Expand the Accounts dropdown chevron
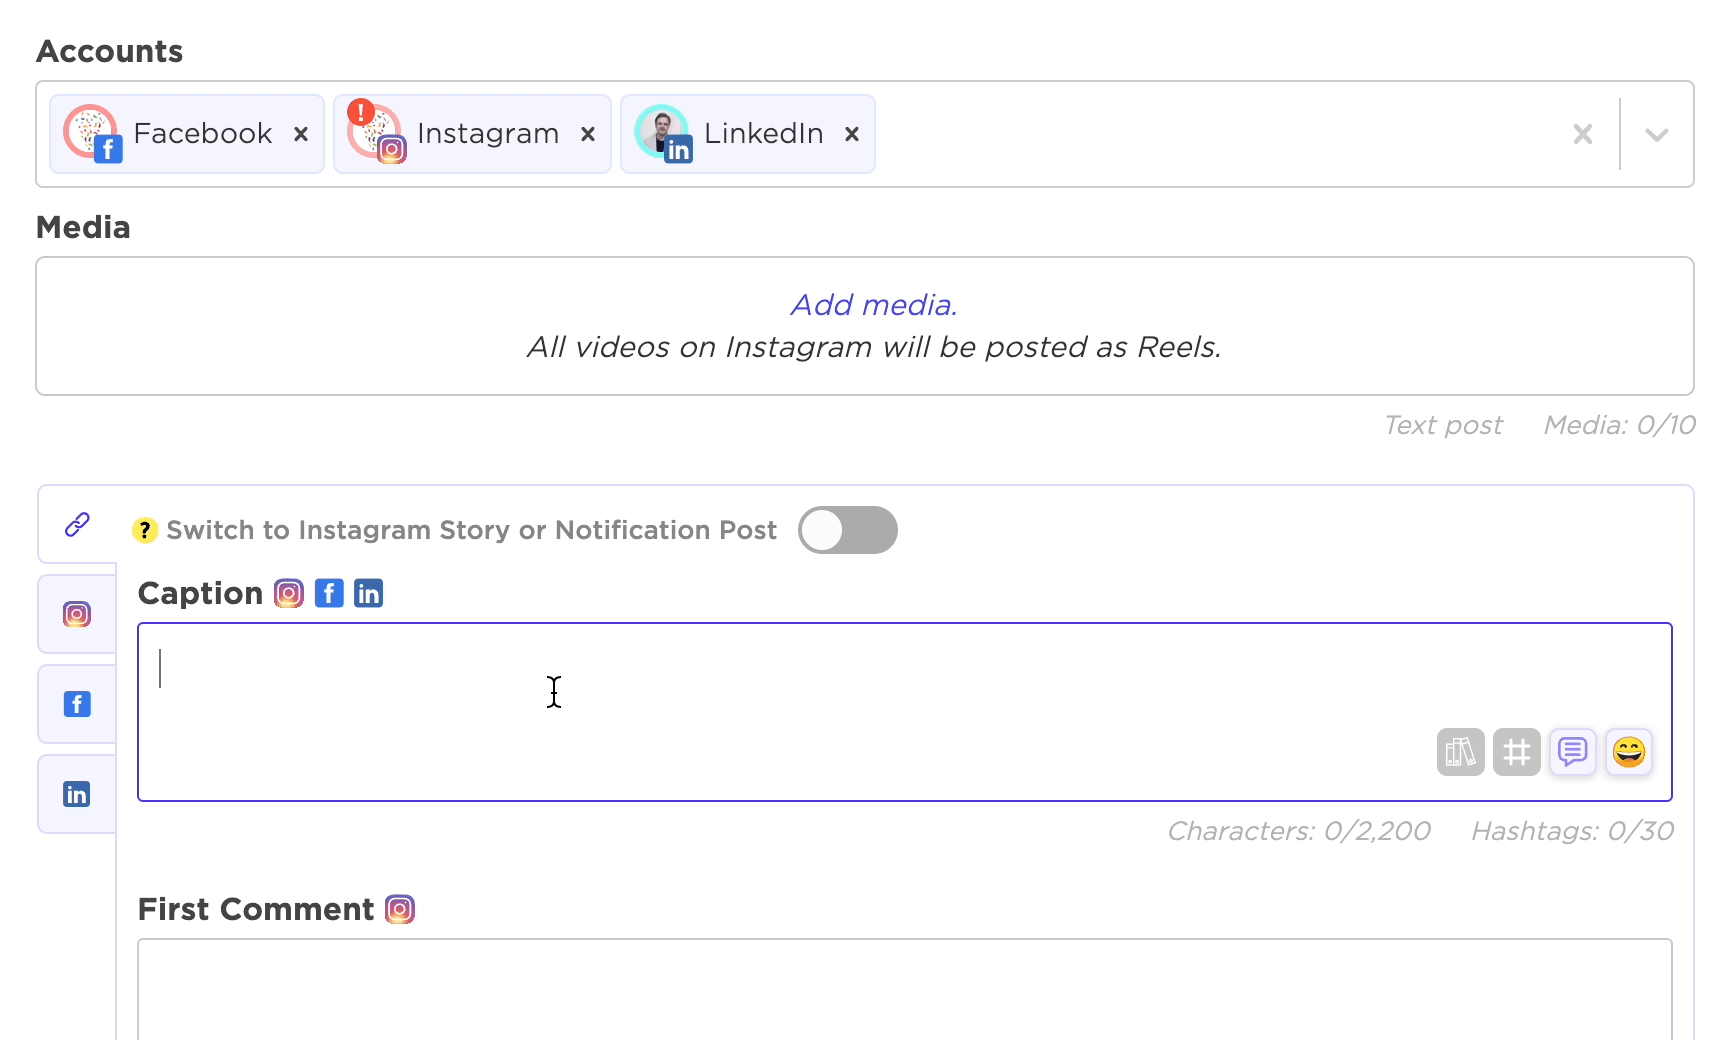 (1657, 135)
